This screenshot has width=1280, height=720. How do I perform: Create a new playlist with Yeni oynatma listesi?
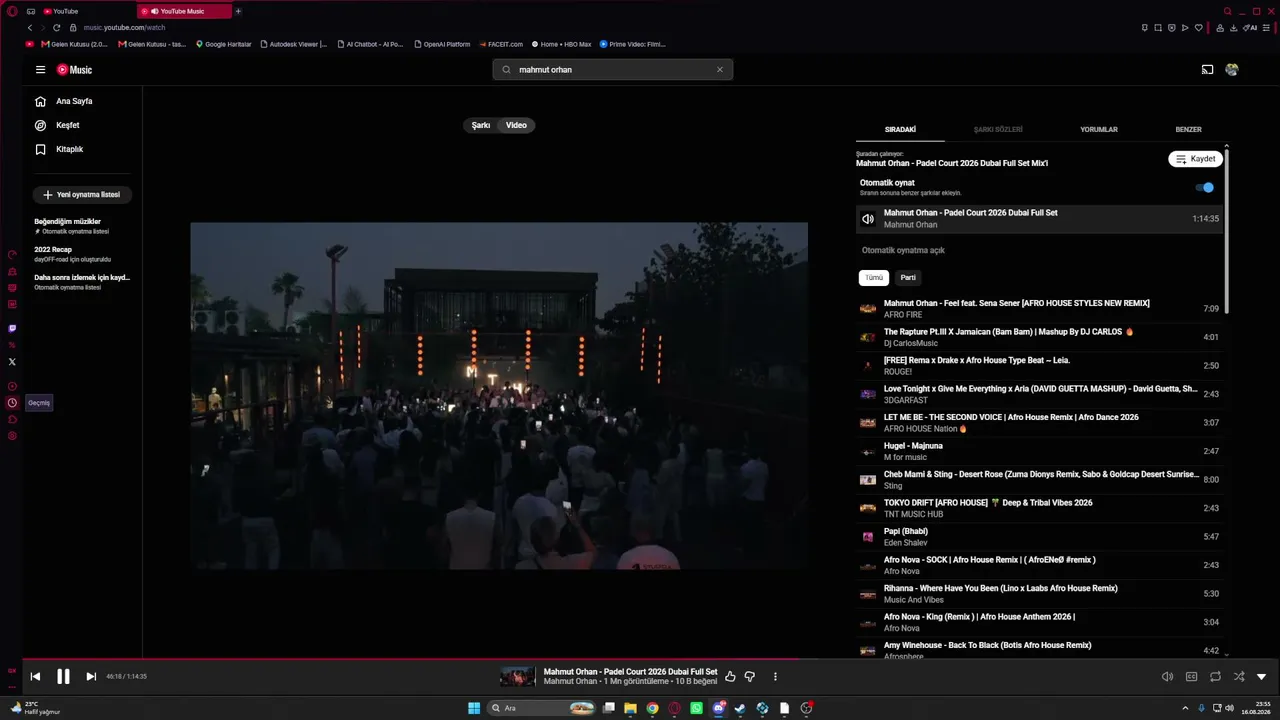82,195
